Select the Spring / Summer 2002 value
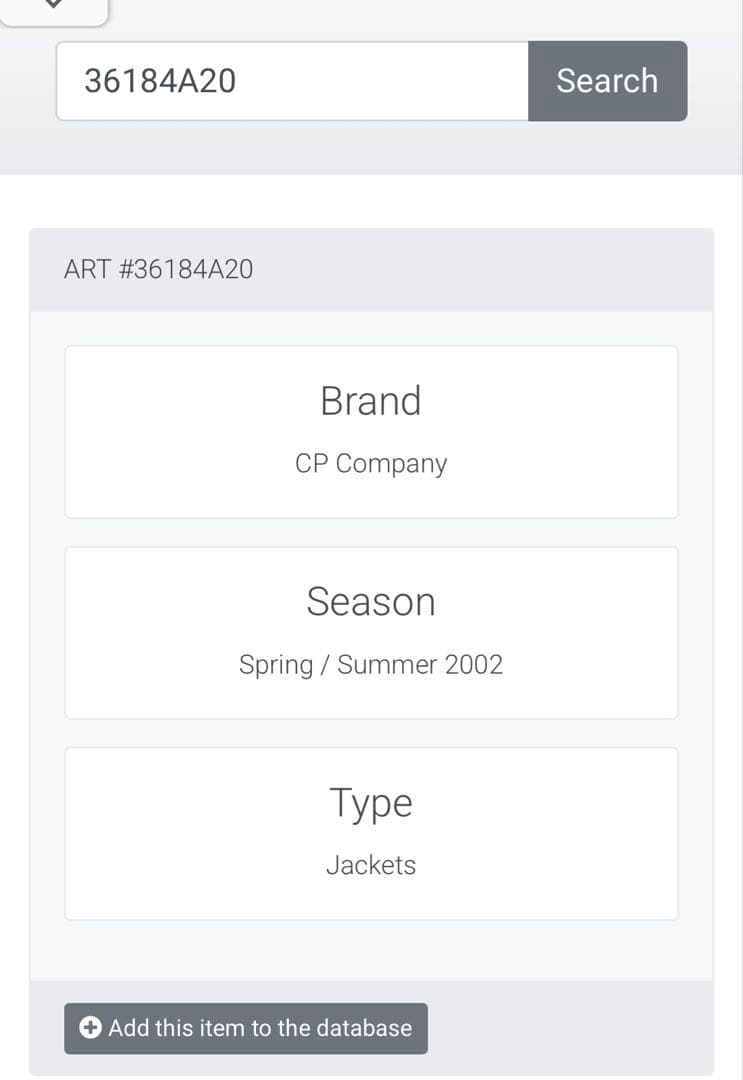Screen dimensions: 743x1080 [371, 665]
